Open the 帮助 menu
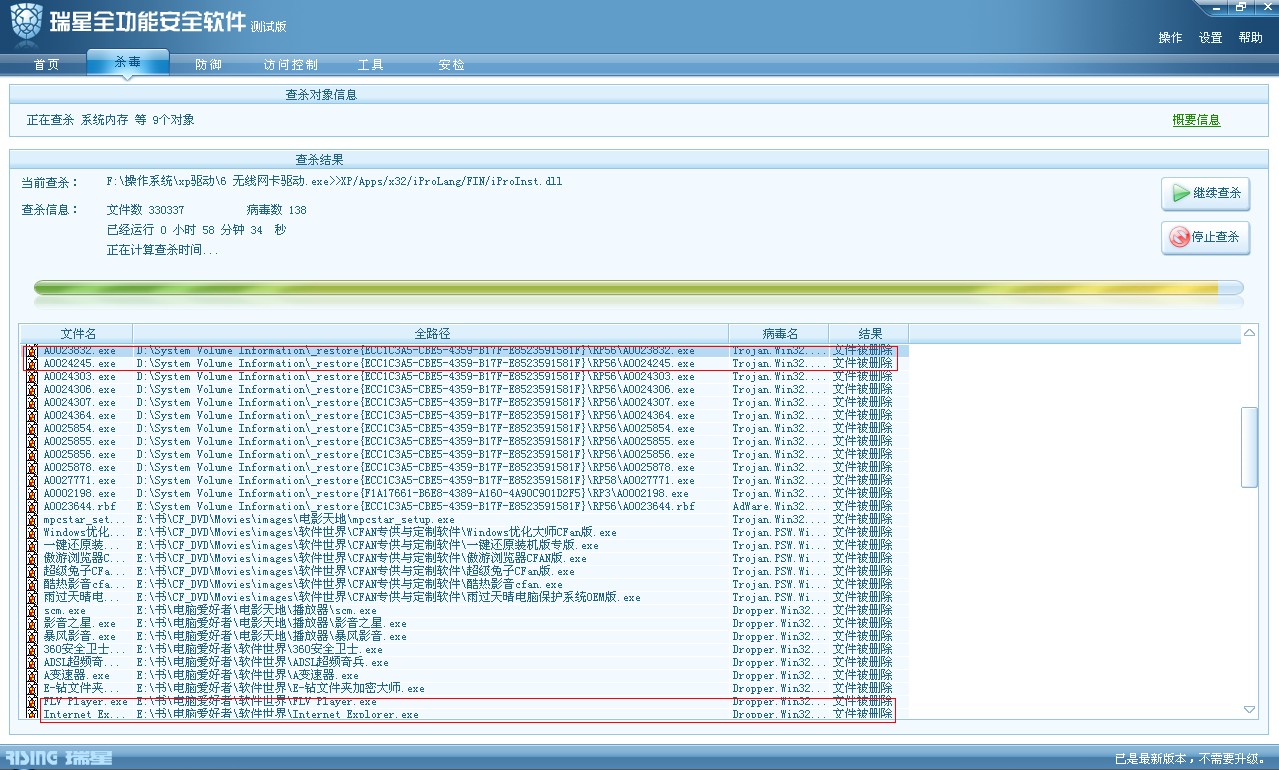The image size is (1279, 770). (1251, 38)
